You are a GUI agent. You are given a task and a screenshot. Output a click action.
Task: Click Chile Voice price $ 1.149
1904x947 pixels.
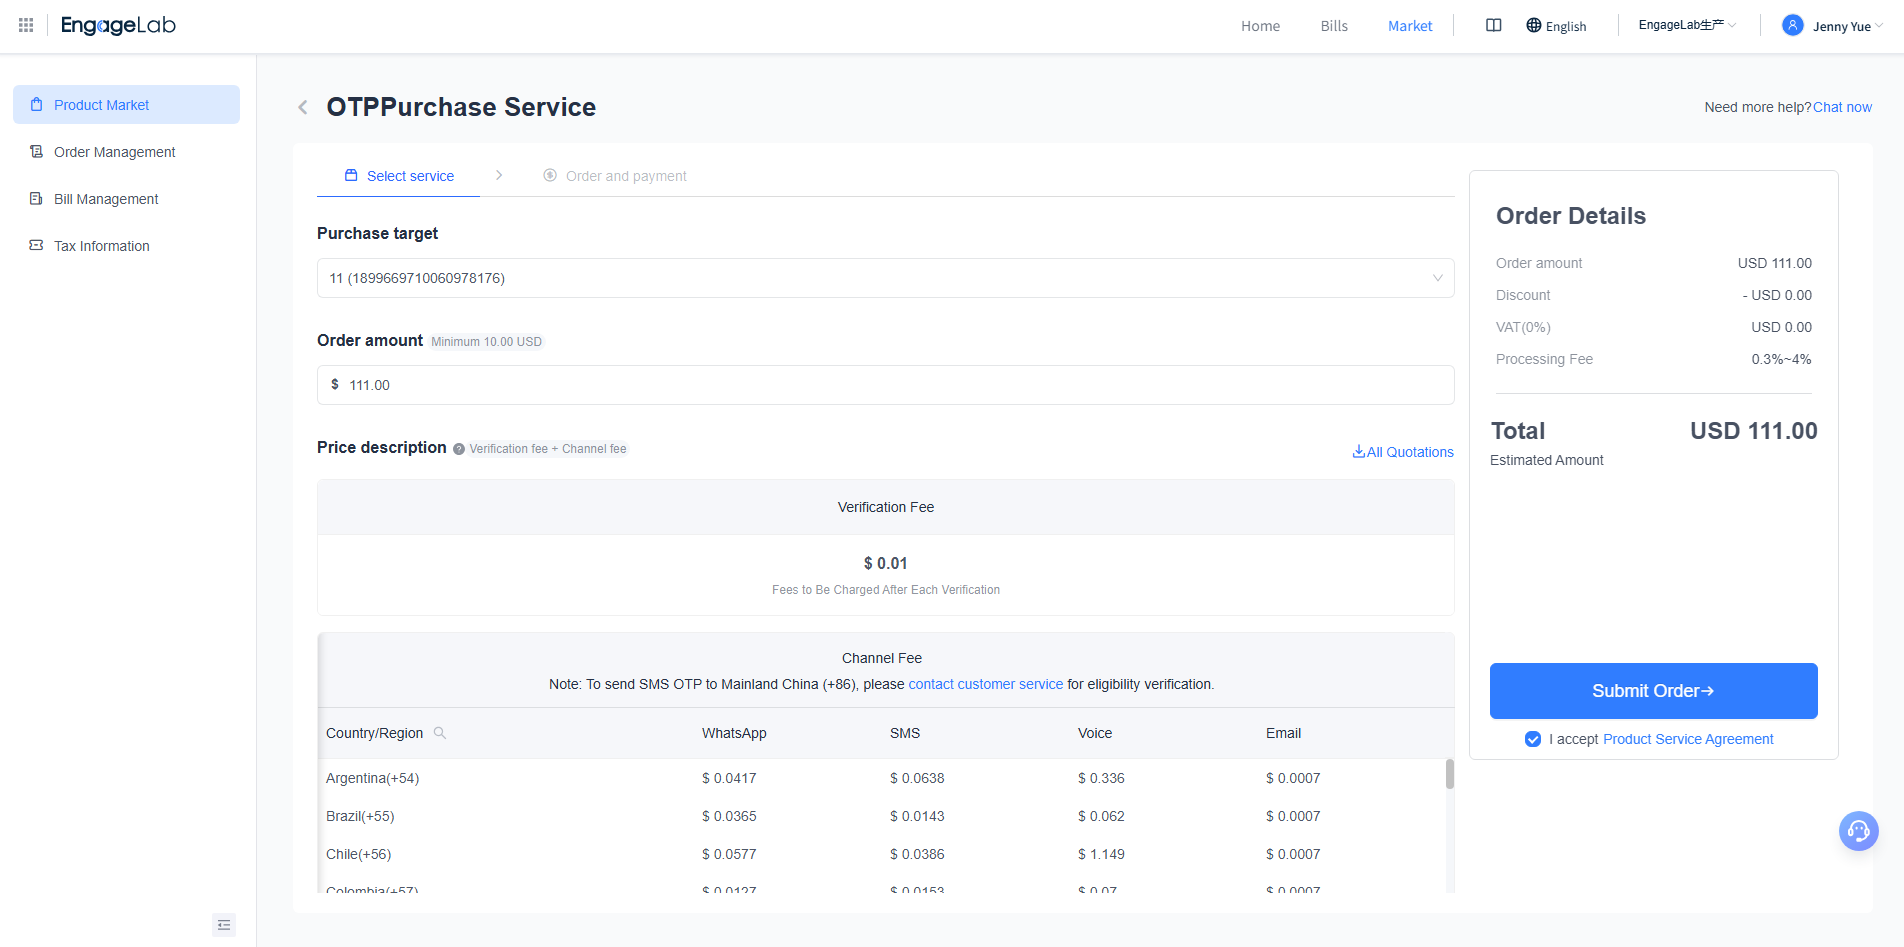click(x=1101, y=854)
